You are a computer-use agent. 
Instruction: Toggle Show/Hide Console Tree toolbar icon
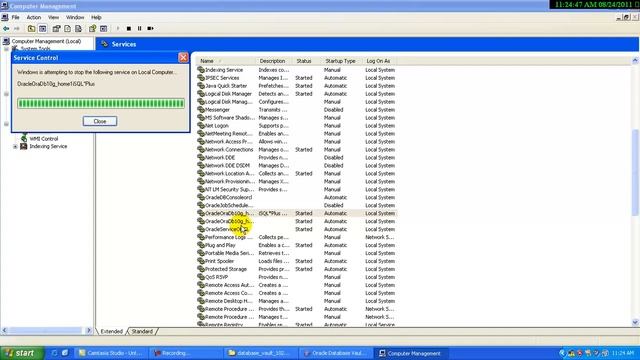coord(42,29)
